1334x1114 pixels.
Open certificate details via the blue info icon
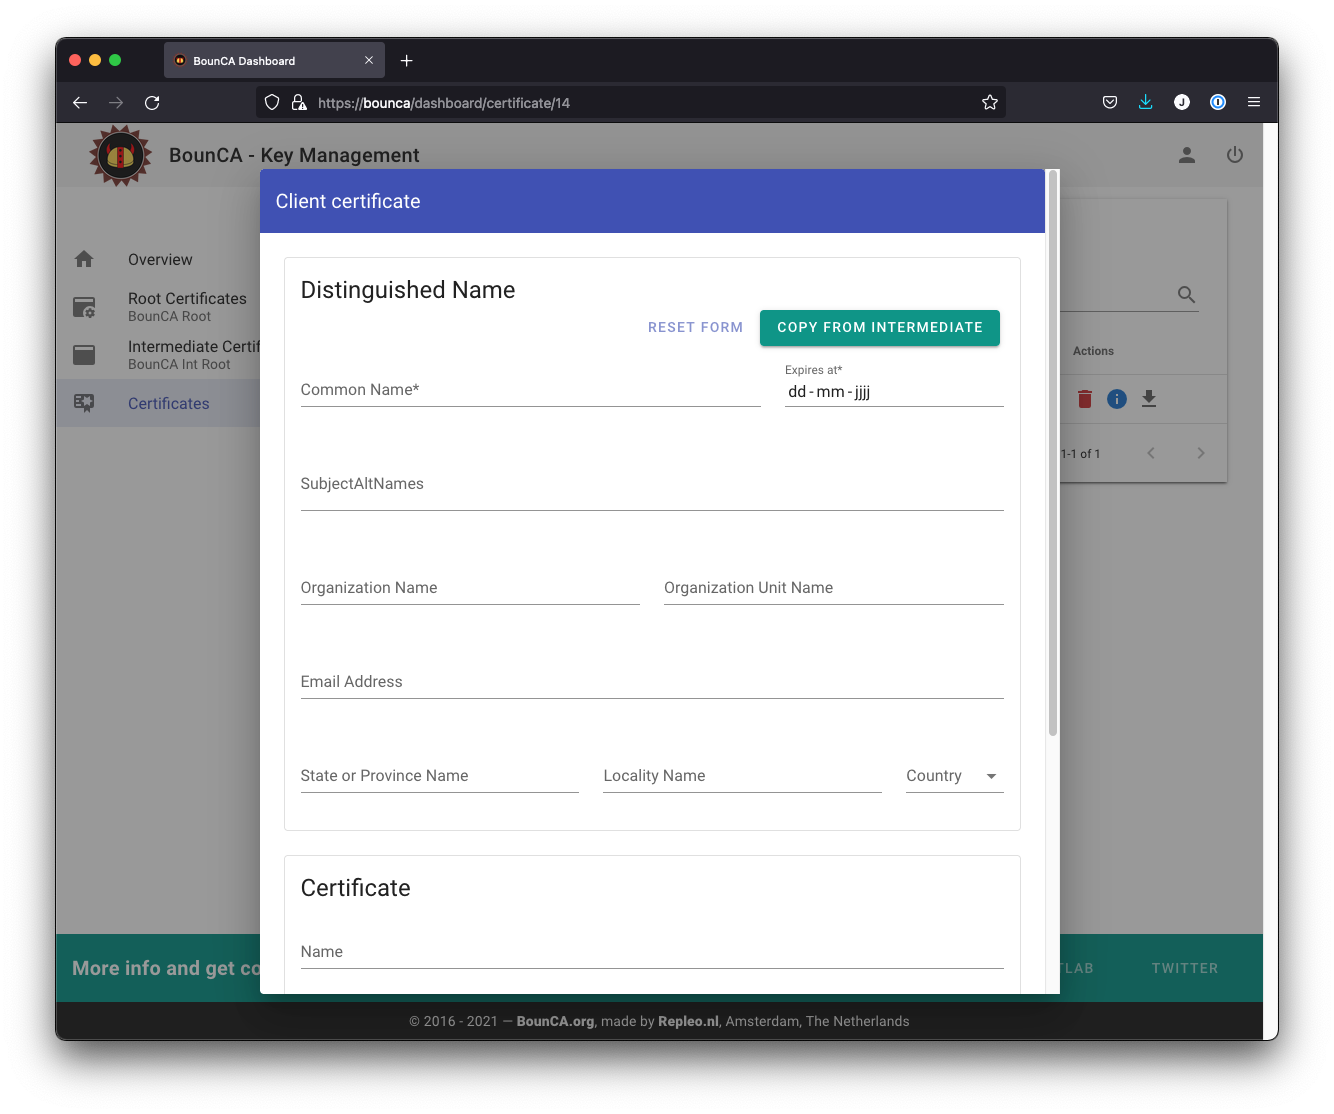click(x=1116, y=398)
